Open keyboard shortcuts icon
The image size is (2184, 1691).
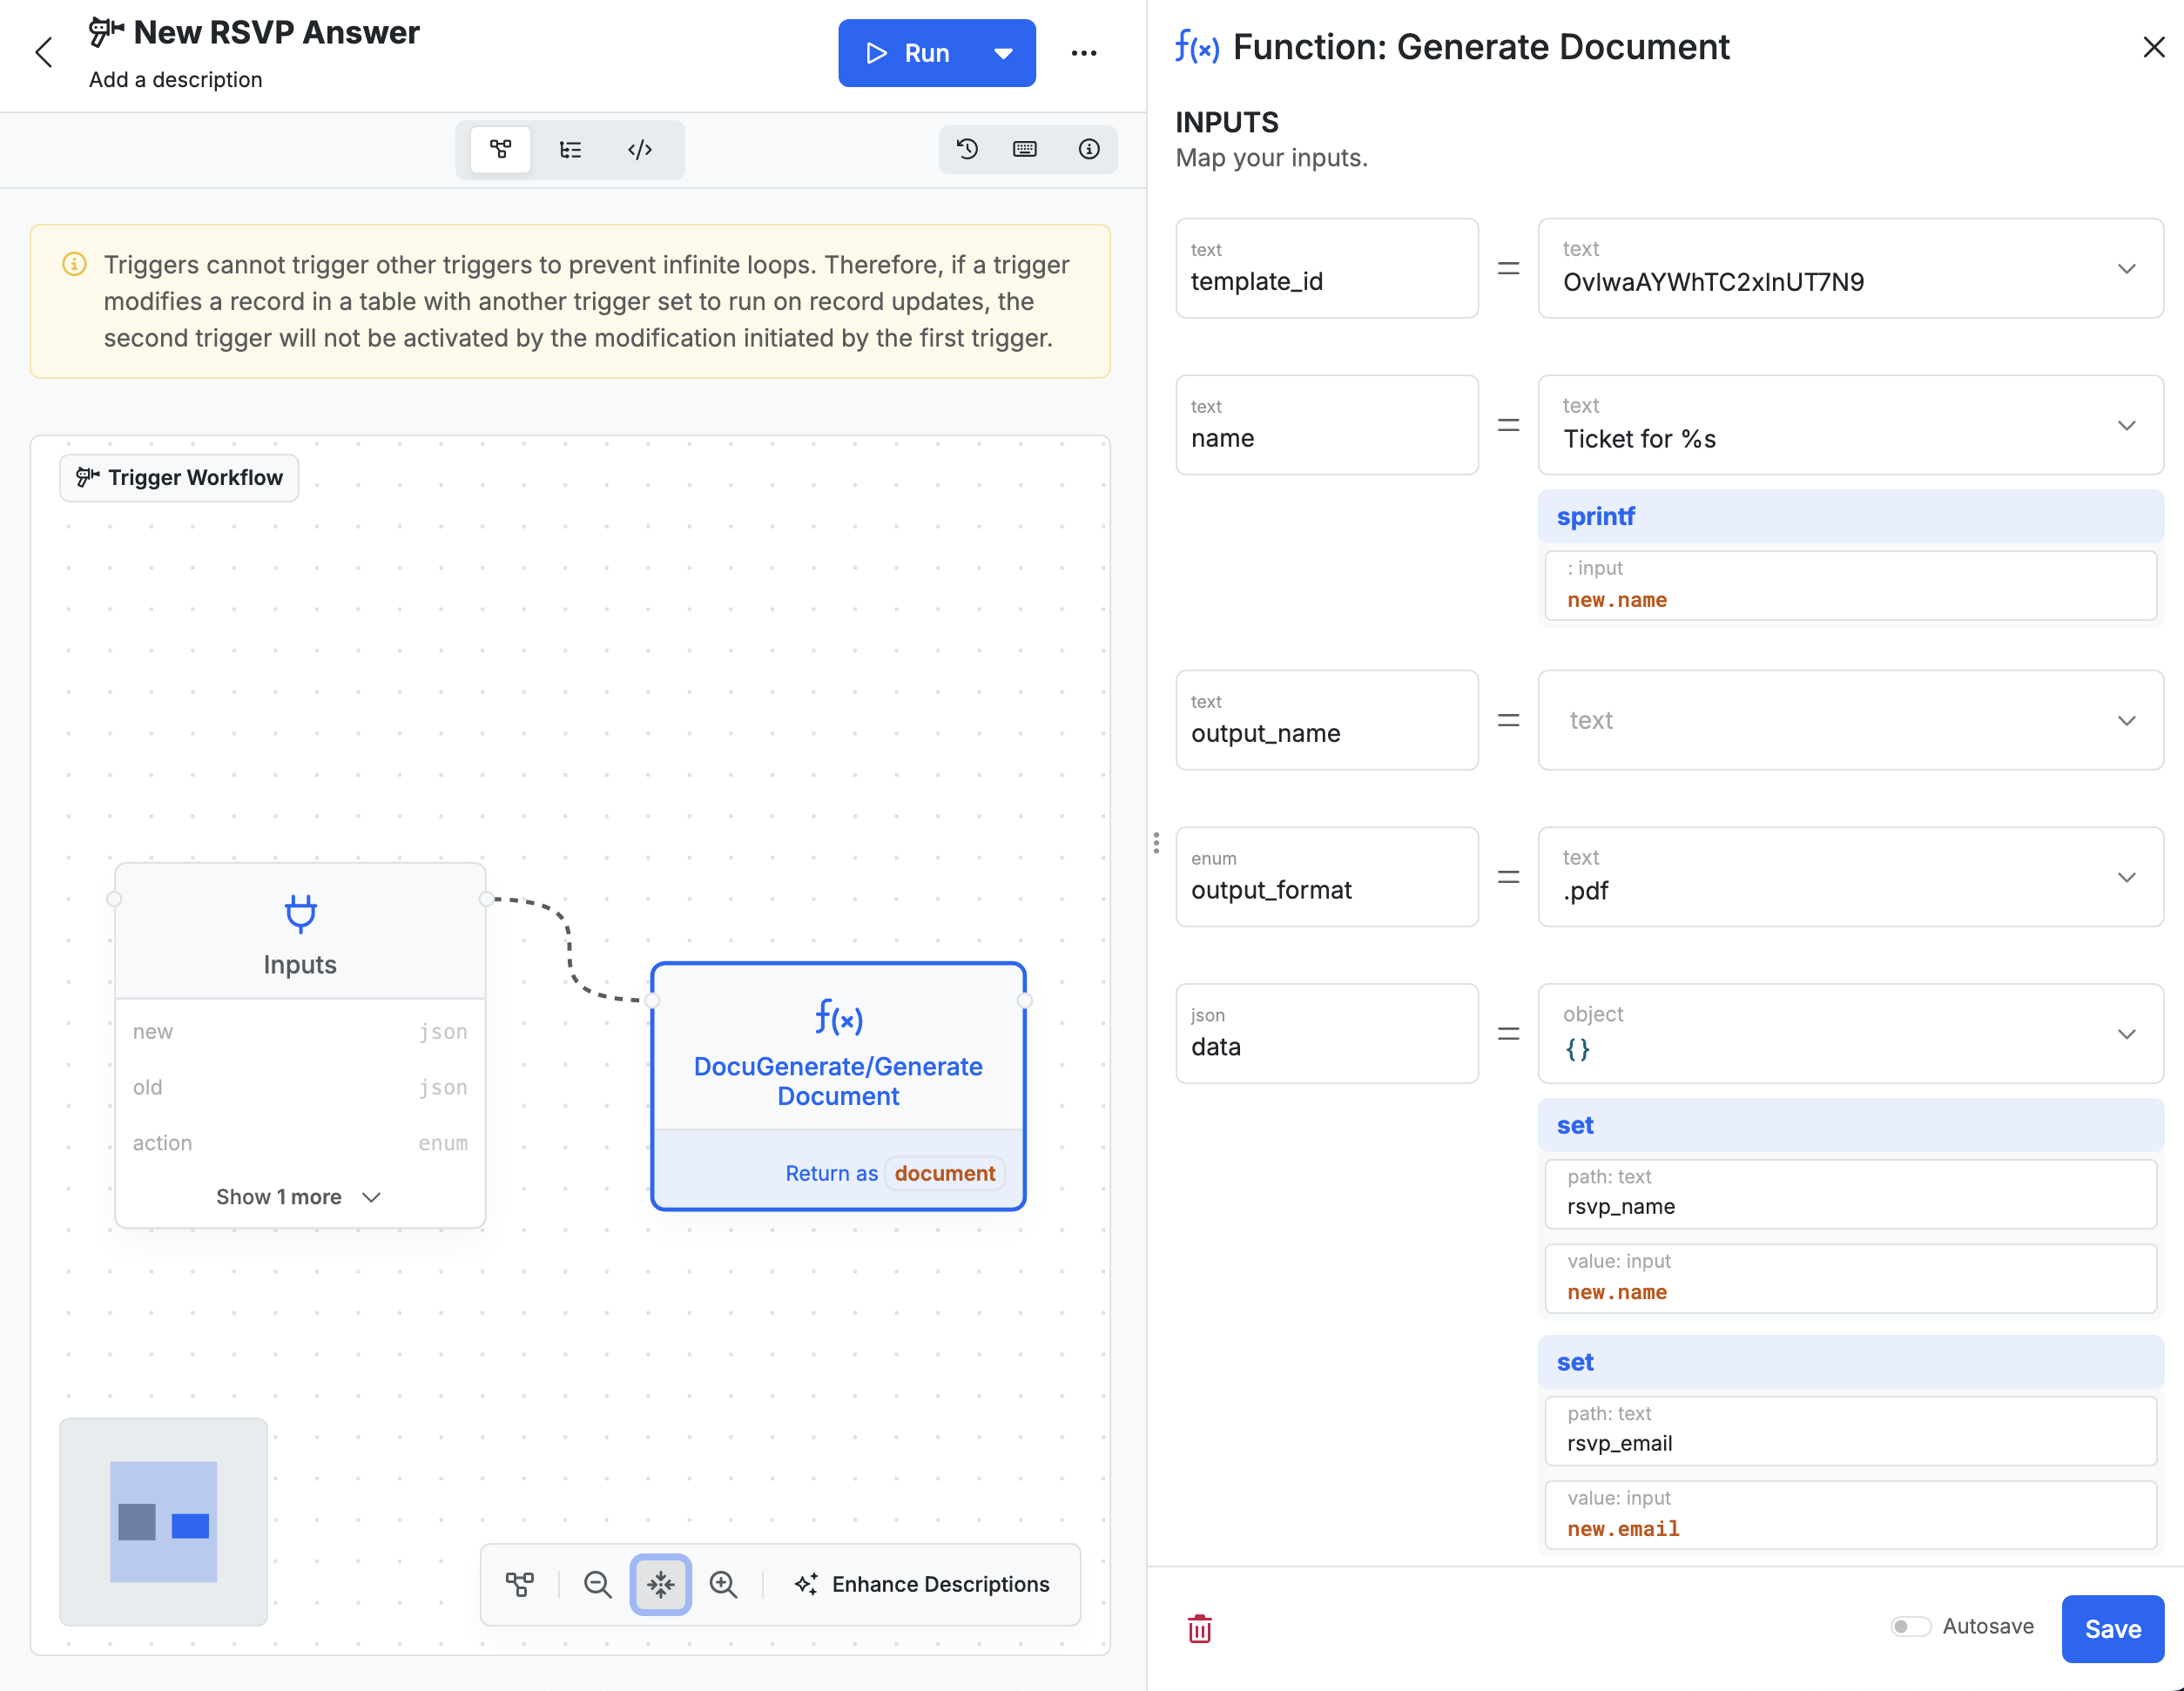(1024, 149)
